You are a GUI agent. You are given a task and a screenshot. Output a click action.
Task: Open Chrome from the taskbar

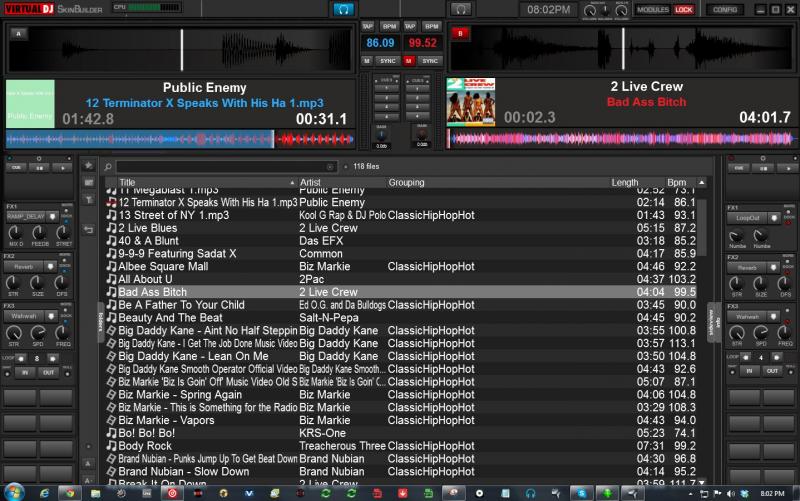click(x=70, y=493)
